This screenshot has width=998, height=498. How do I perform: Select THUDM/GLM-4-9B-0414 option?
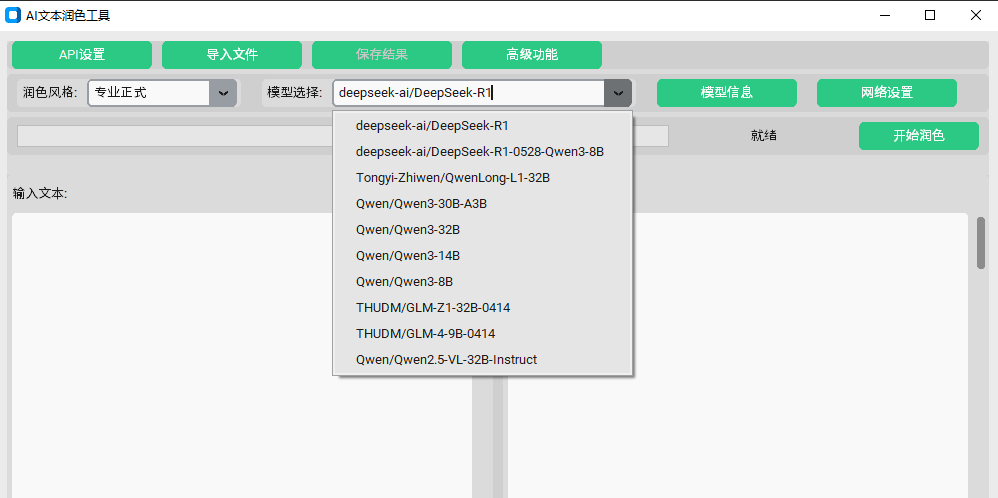[x=482, y=334]
